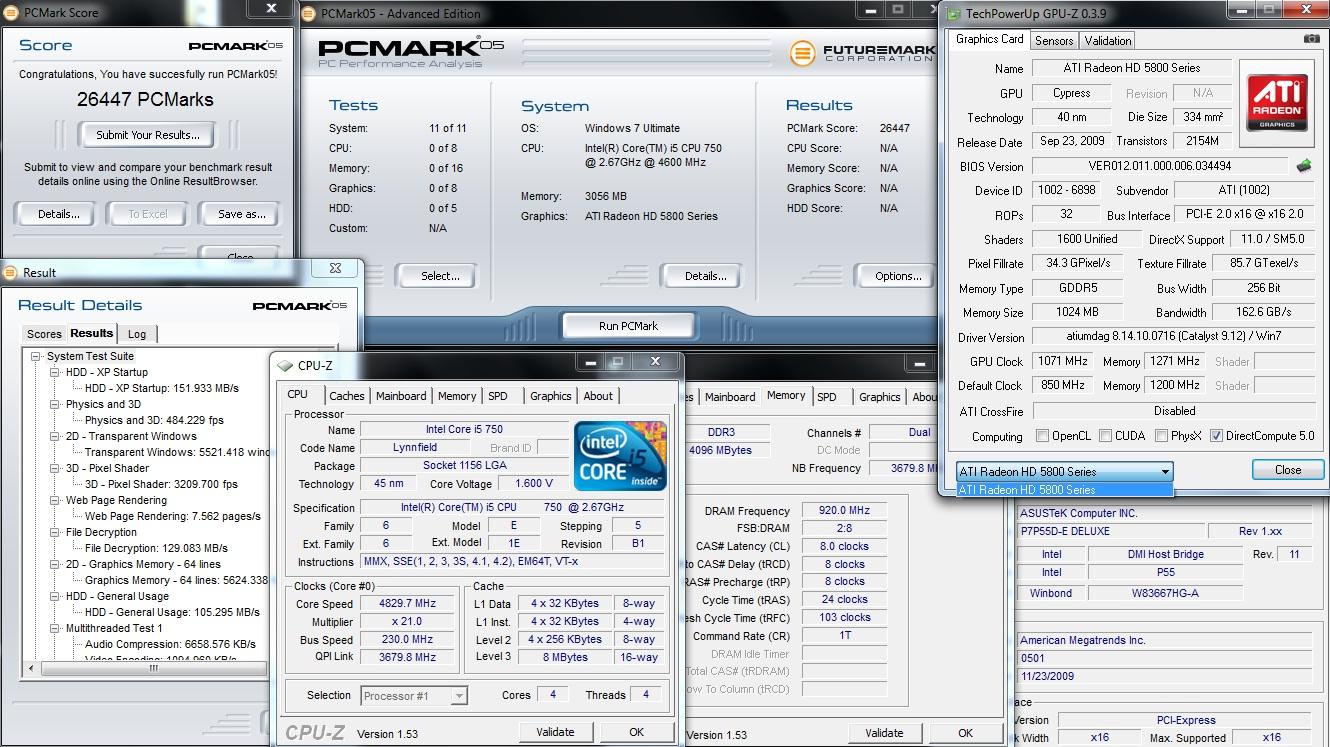Click Details... under the System section
The width and height of the screenshot is (1330, 747).
point(705,276)
